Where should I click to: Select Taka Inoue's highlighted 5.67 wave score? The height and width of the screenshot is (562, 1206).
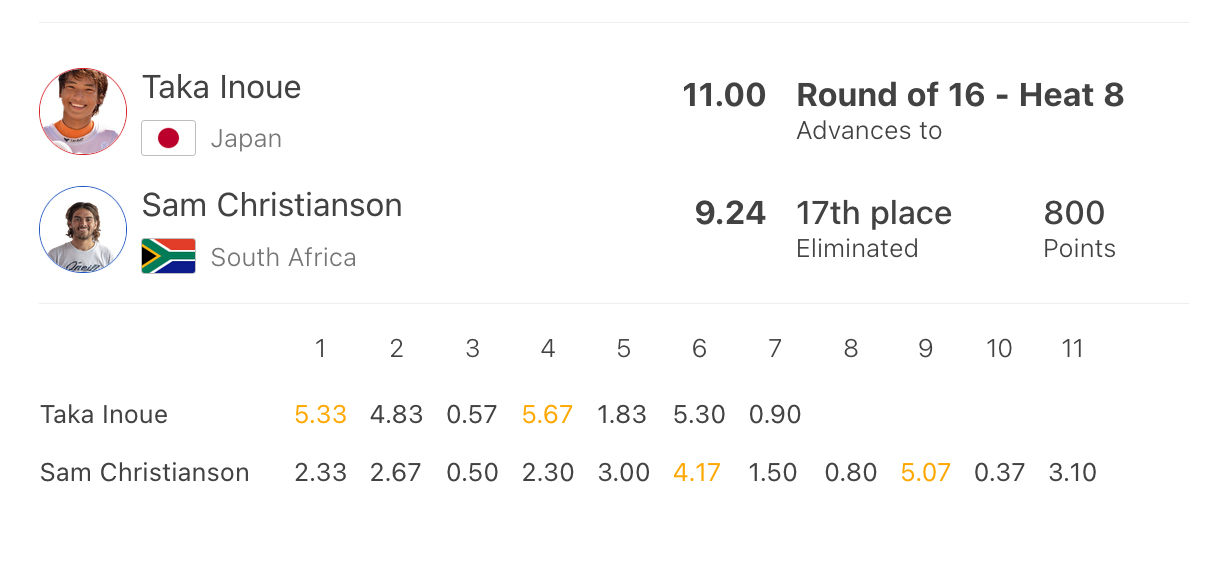[547, 414]
